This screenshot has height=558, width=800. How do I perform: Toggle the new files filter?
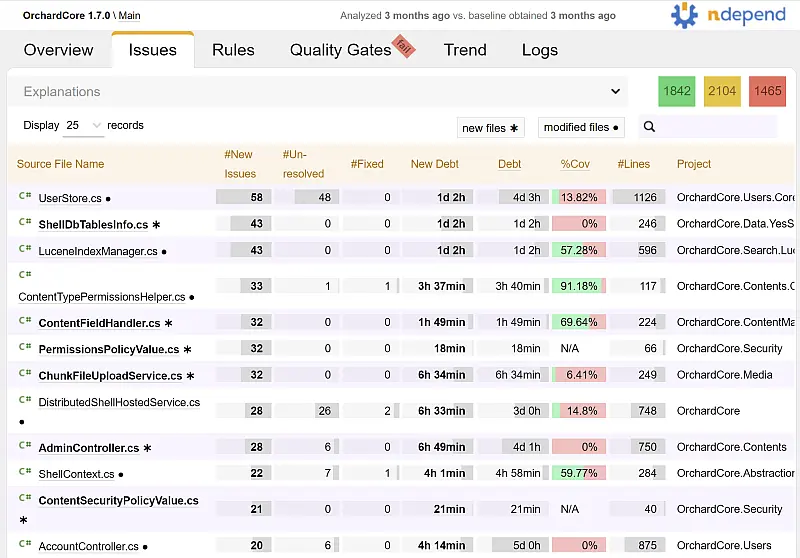[x=490, y=128]
